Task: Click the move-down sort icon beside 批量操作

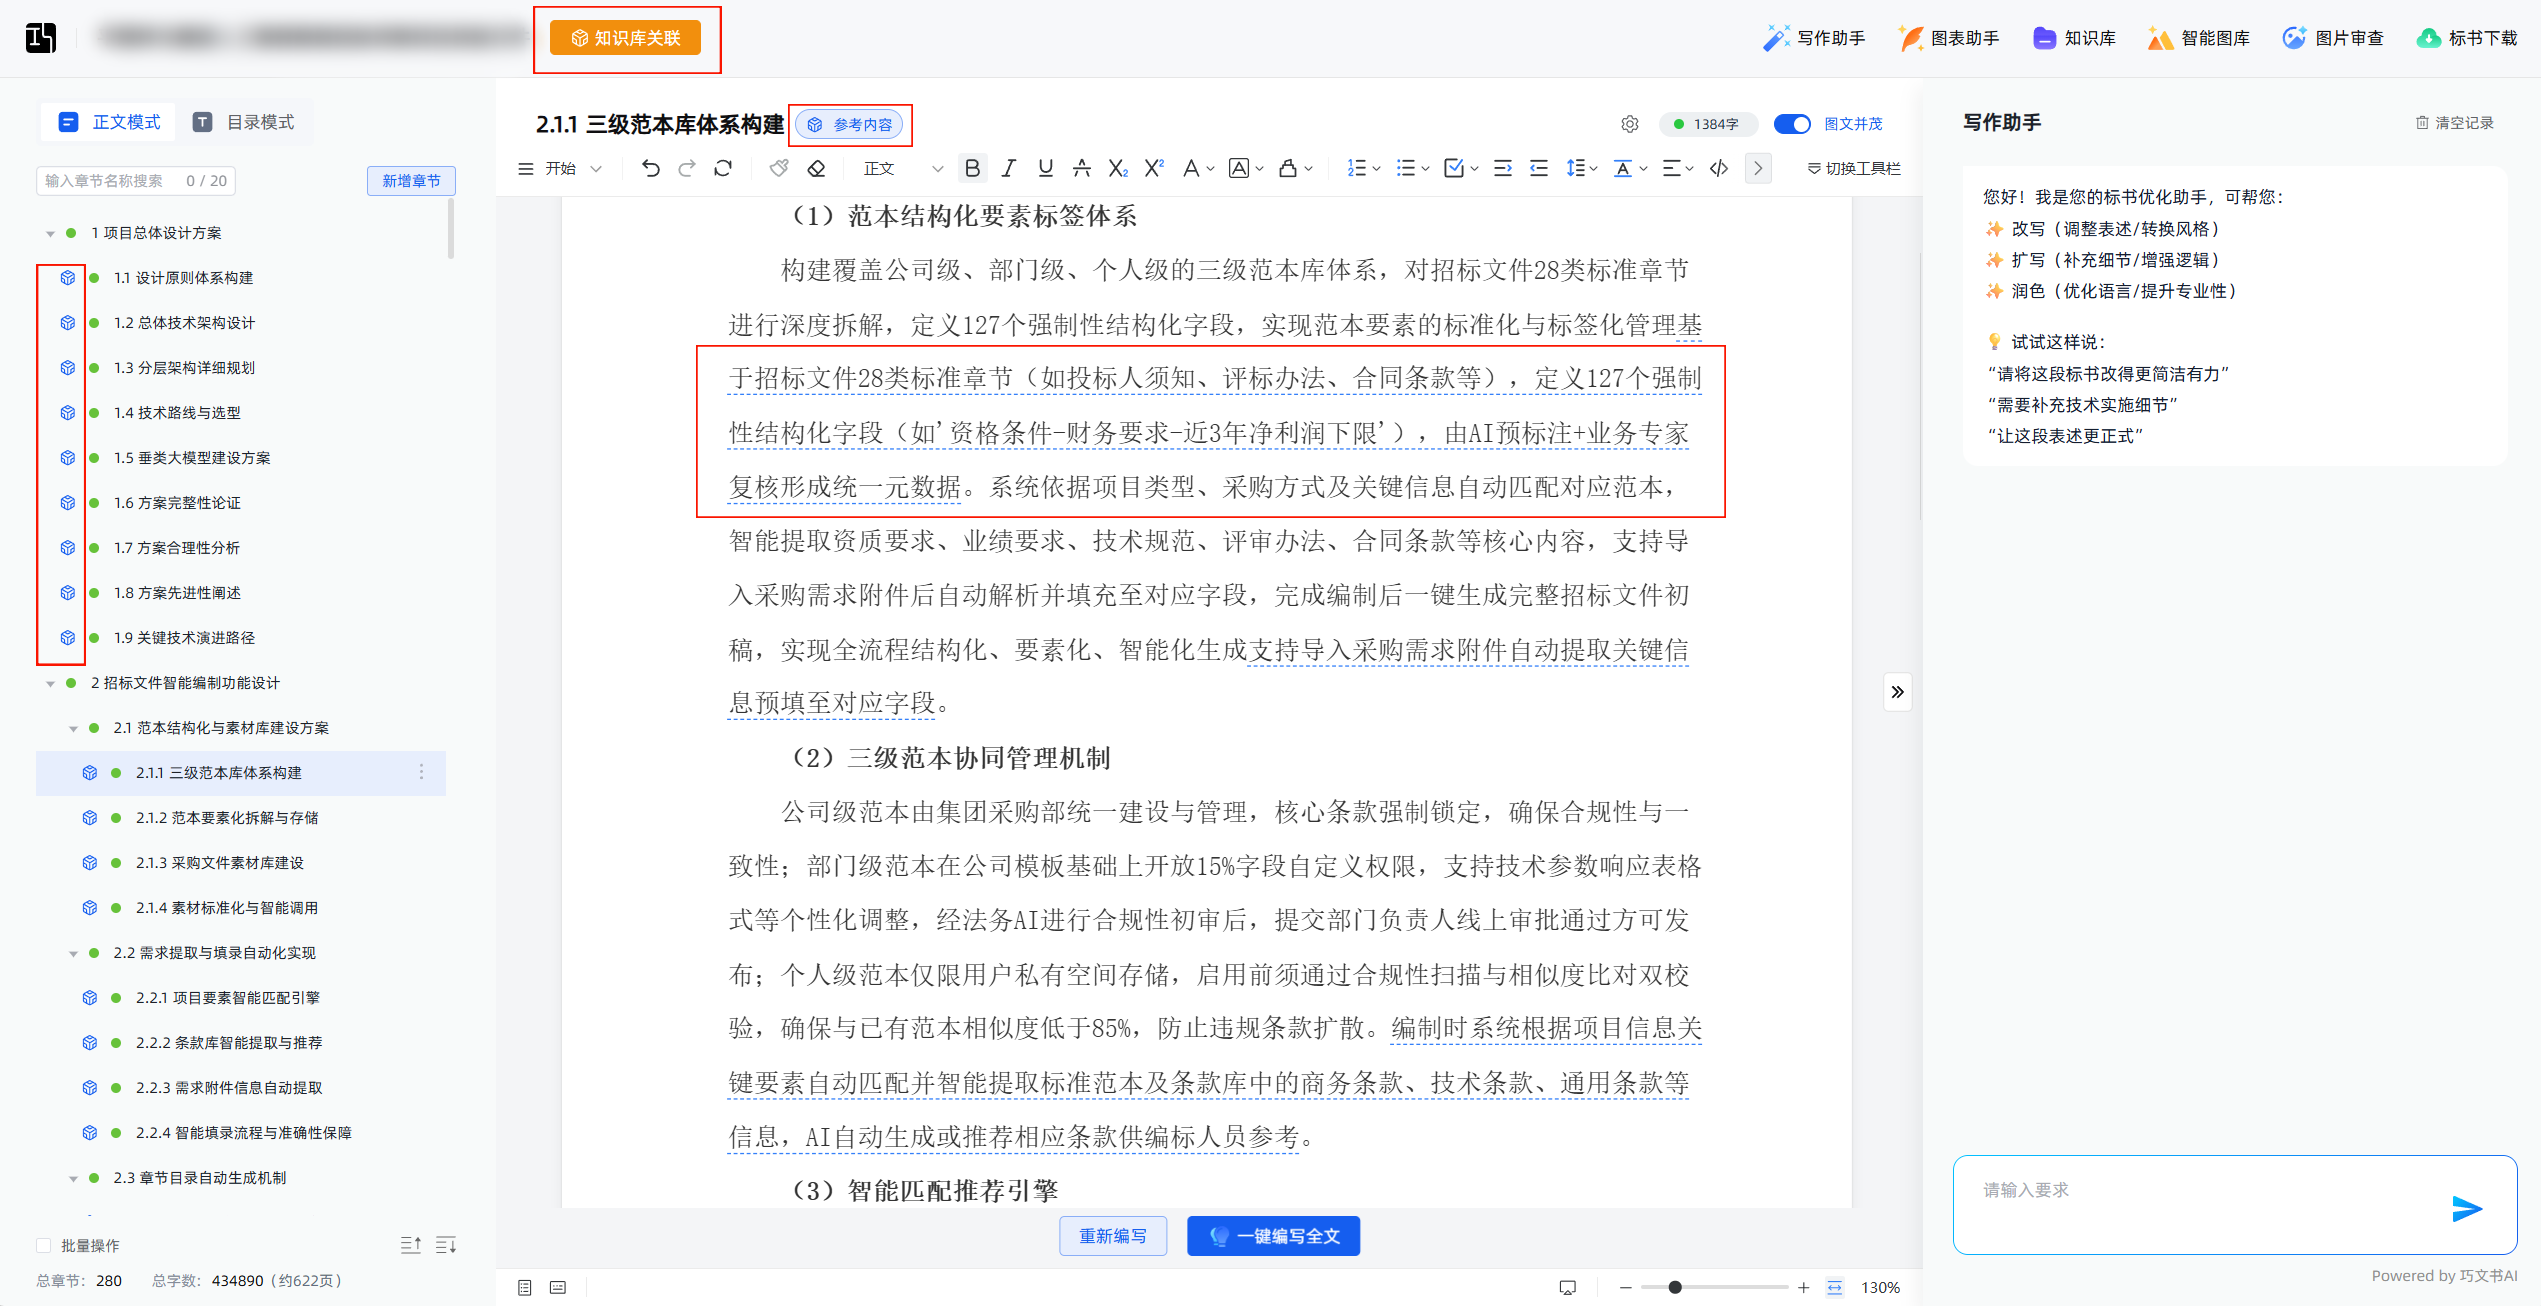Action: [x=446, y=1245]
